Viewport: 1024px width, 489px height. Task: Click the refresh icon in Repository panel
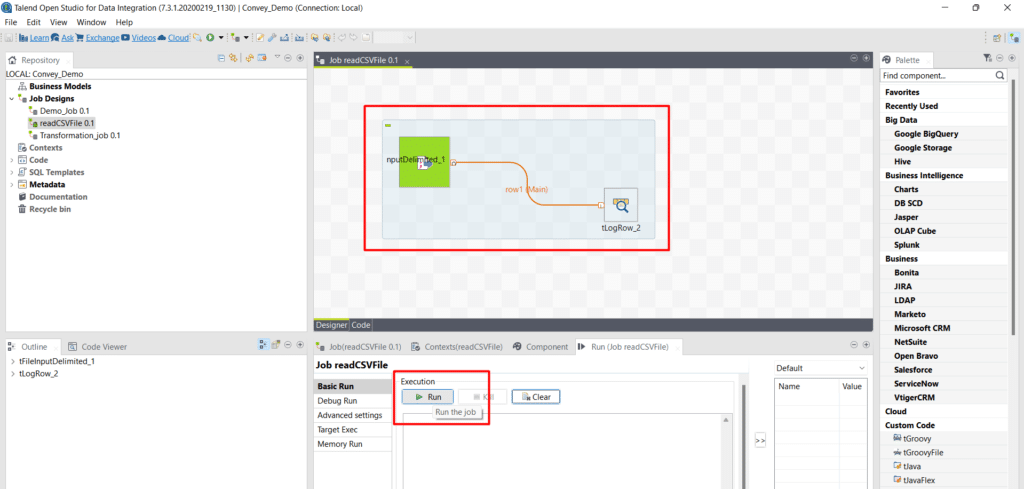click(249, 58)
